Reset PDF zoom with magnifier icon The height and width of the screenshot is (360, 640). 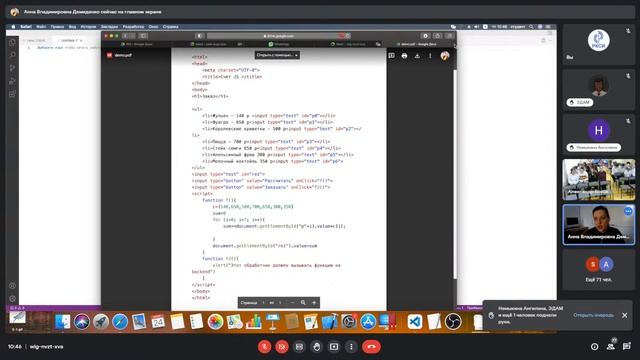click(x=303, y=302)
